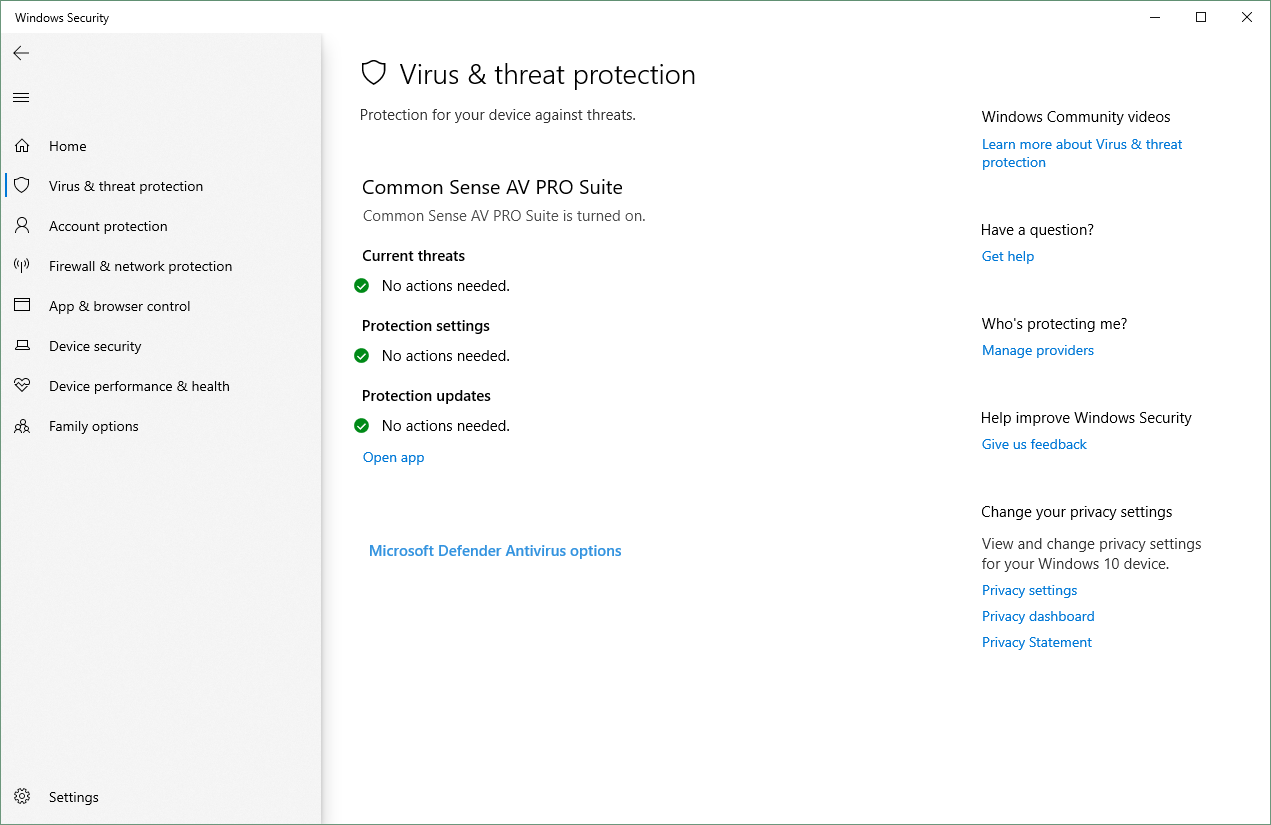Open the Manage providers link
The height and width of the screenshot is (825, 1271).
1038,350
